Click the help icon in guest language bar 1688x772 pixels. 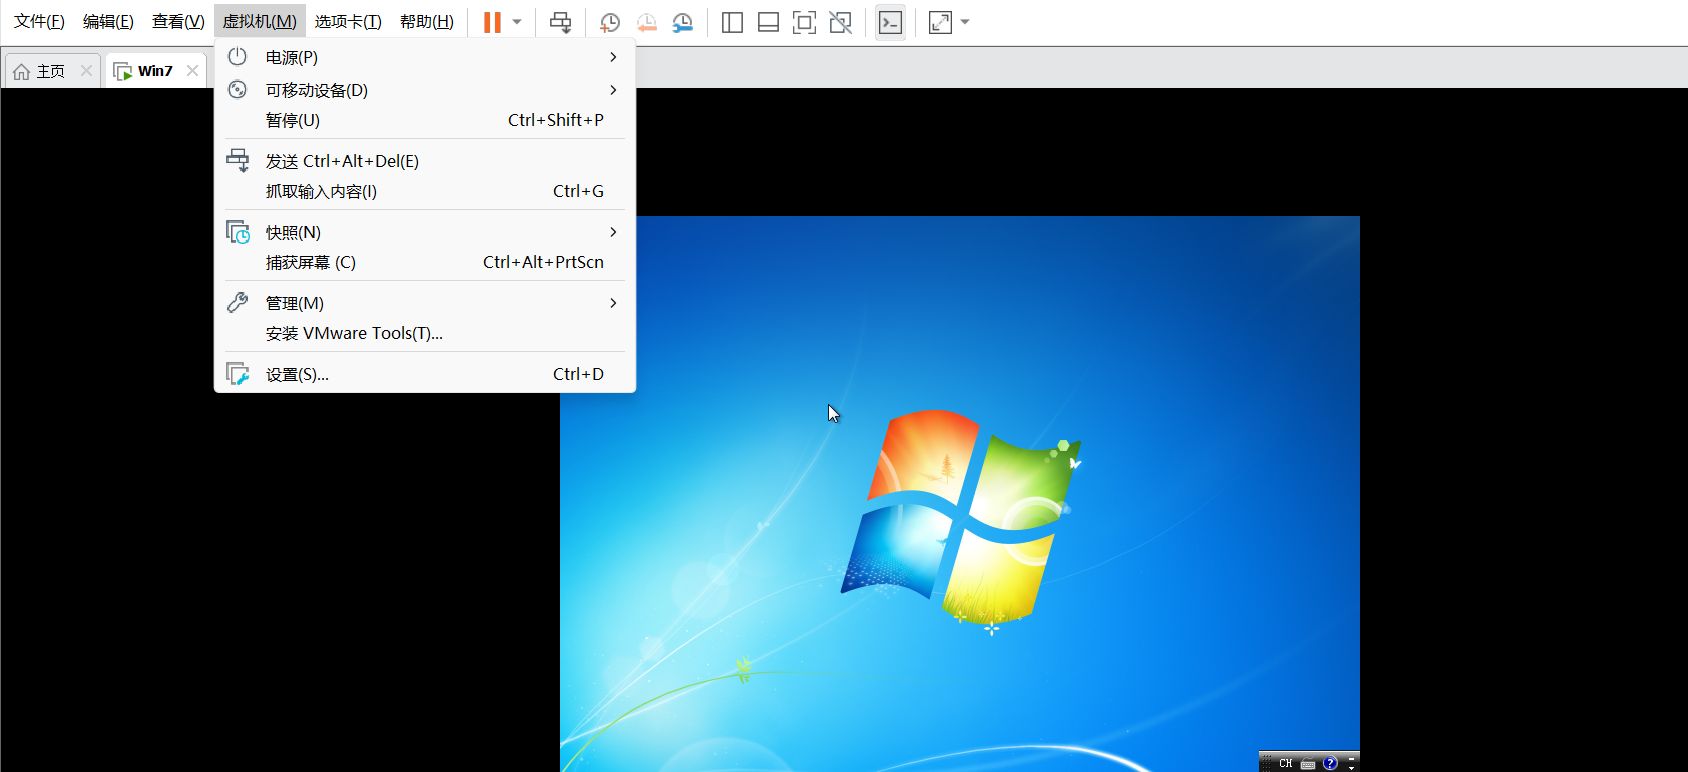(1330, 763)
